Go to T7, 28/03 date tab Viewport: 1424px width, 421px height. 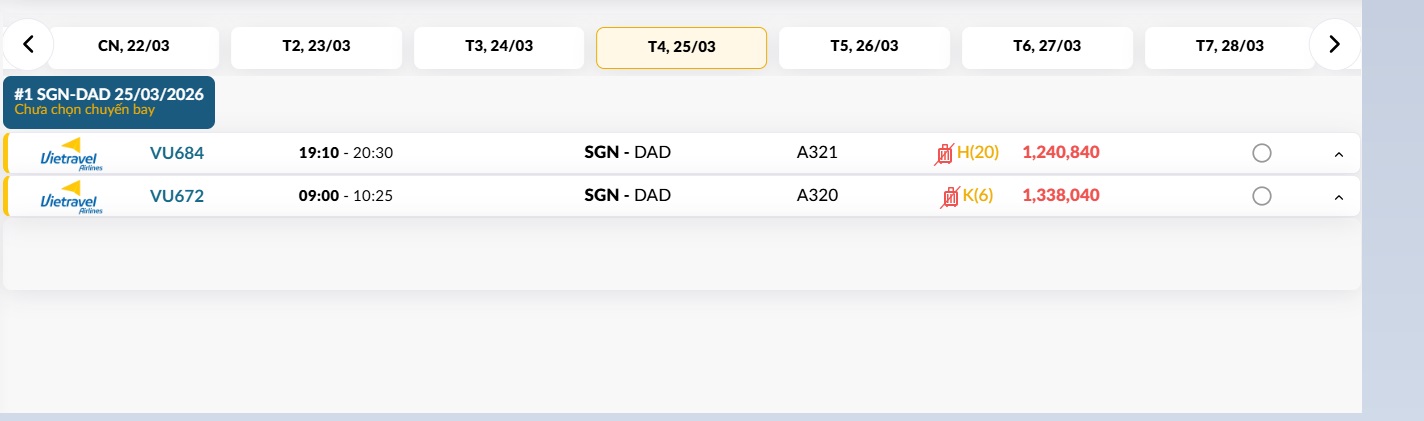pos(1229,47)
